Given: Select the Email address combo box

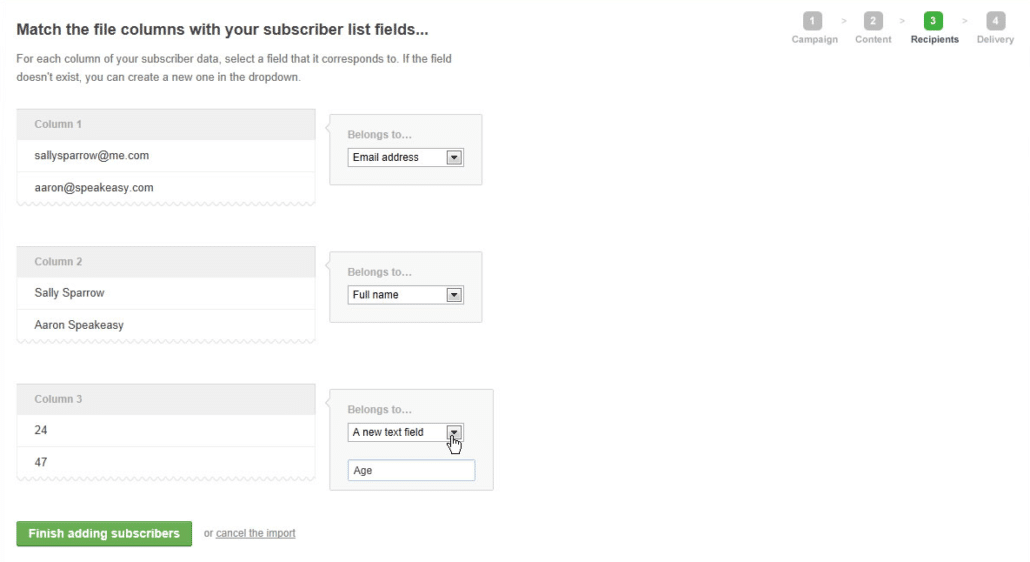Looking at the screenshot, I should pos(405,158).
